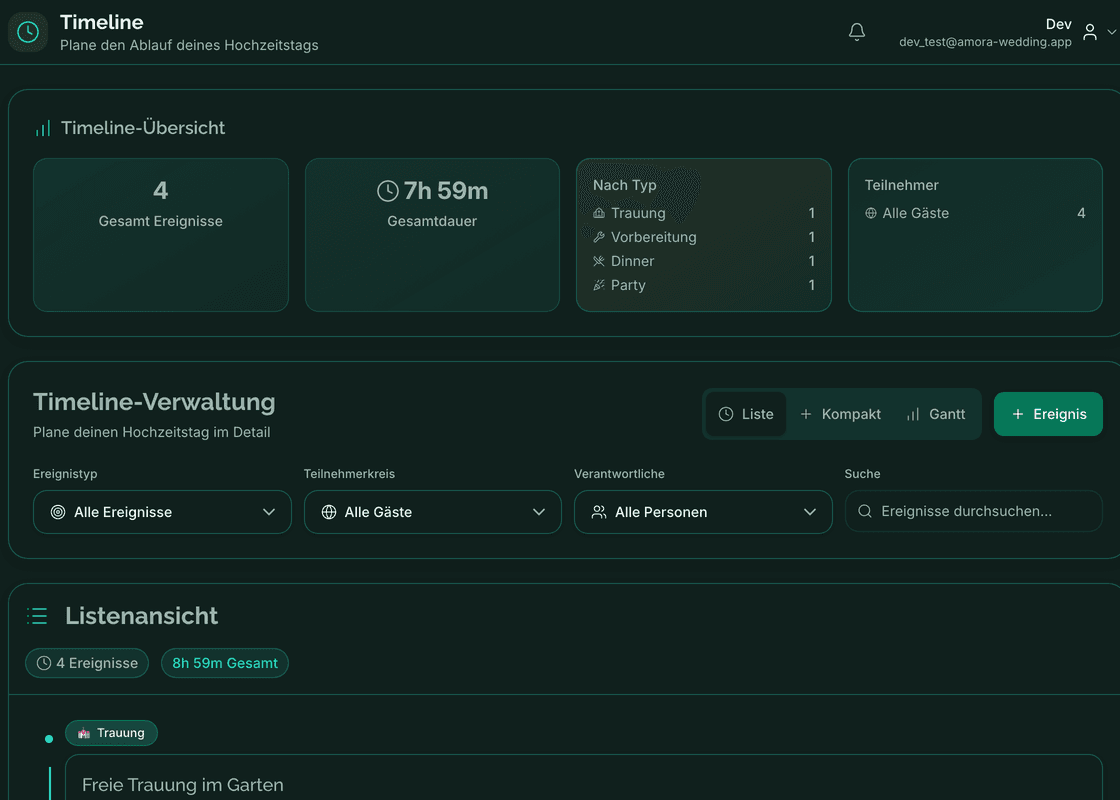
Task: Click the Timeline page title in header
Action: click(101, 22)
